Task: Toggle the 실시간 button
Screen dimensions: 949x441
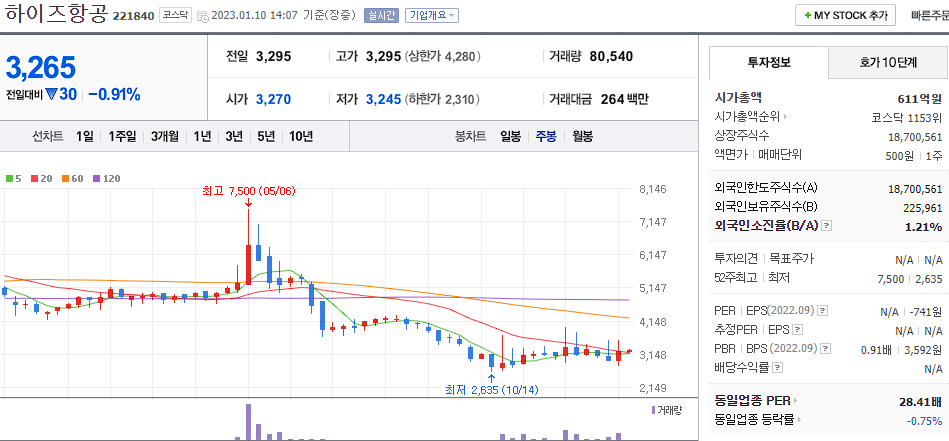Action: (381, 15)
